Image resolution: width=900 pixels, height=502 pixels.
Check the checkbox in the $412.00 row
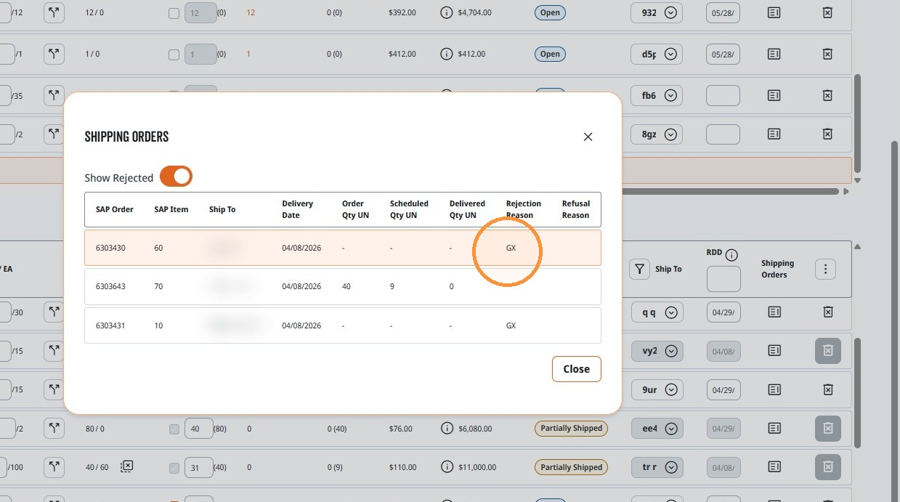click(174, 55)
